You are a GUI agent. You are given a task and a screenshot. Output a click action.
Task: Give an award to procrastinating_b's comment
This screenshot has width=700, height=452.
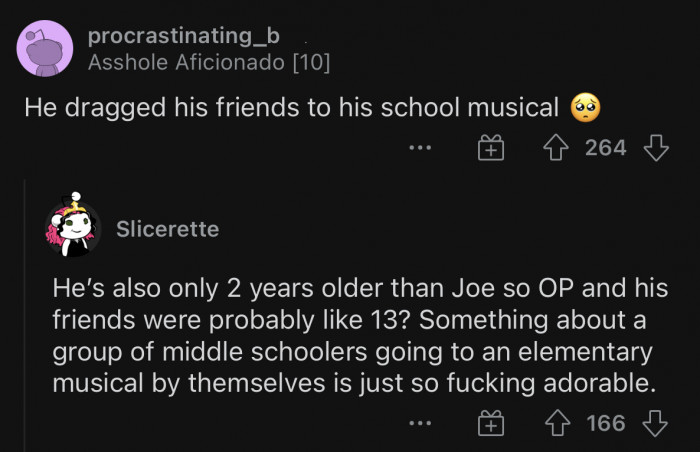[490, 149]
